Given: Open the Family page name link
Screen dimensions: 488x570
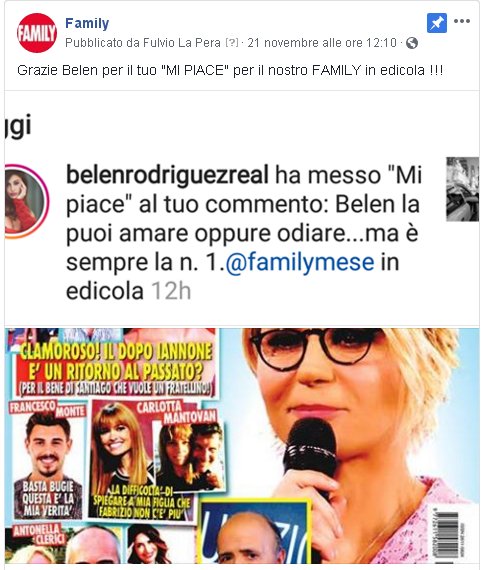Looking at the screenshot, I should (x=87, y=23).
